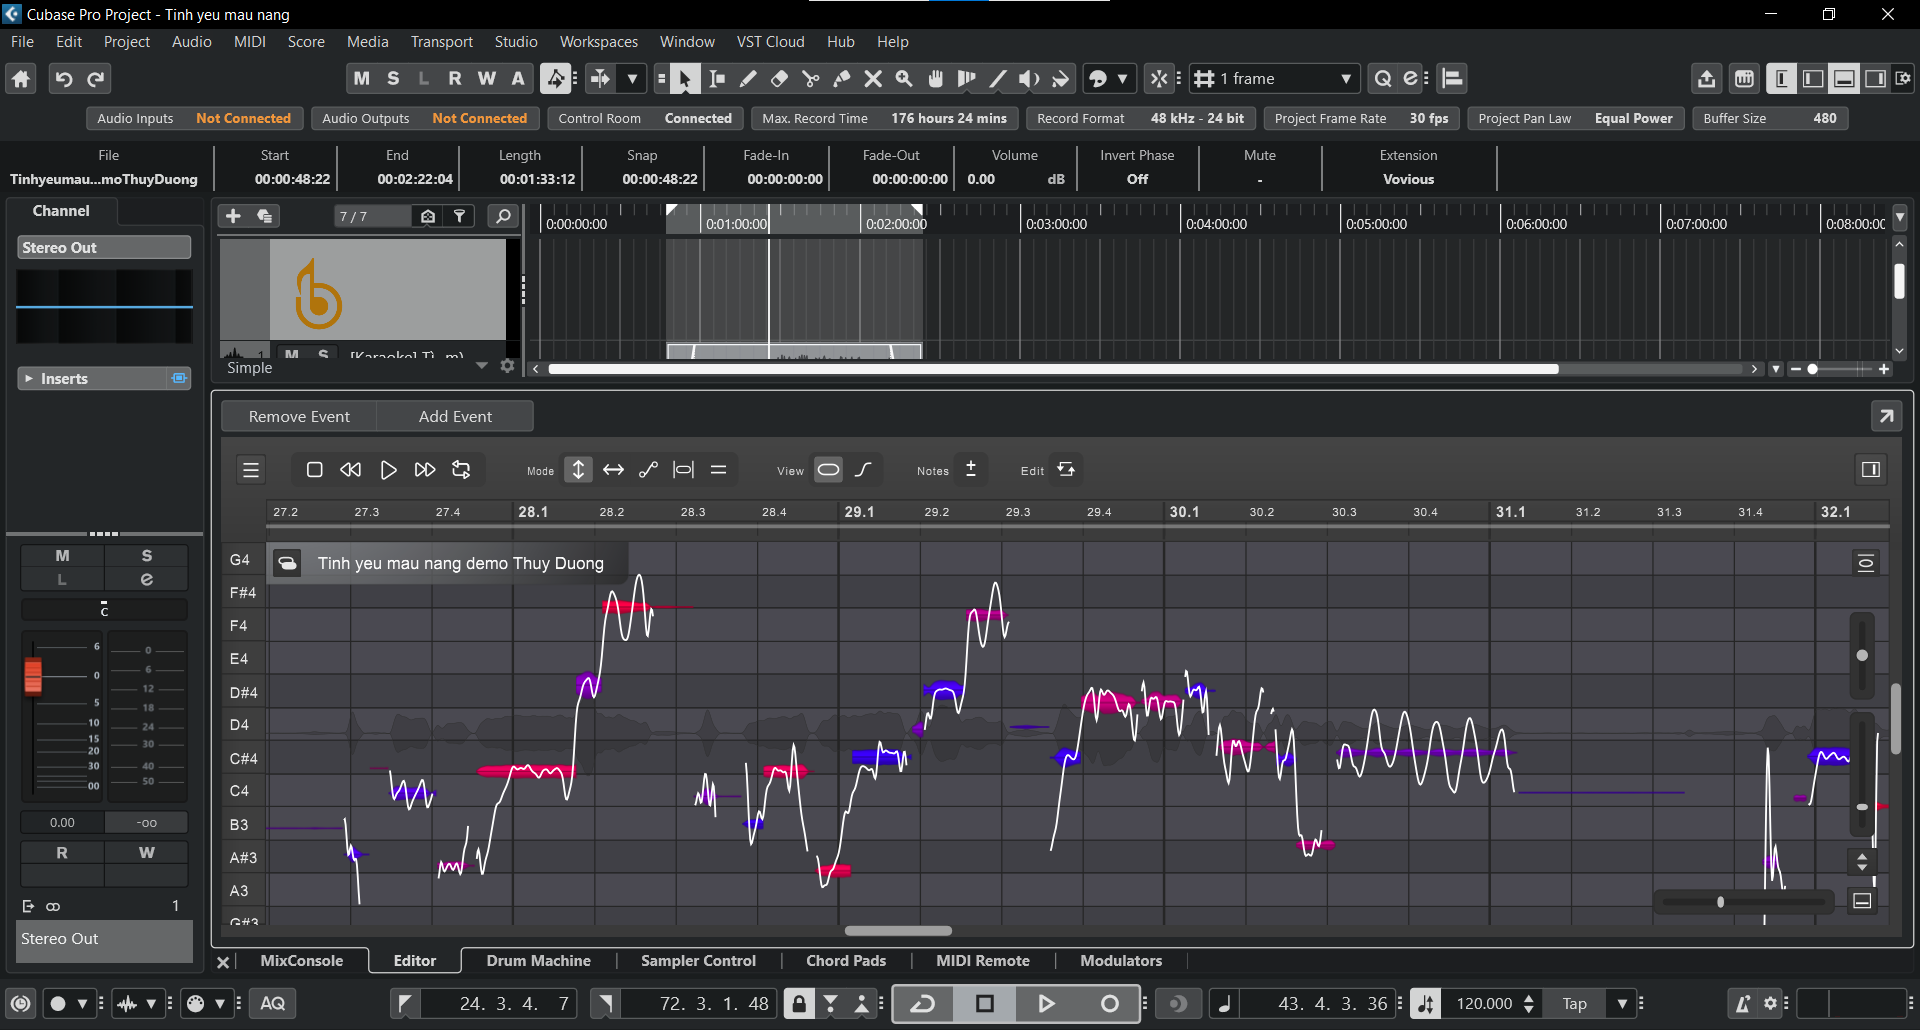Screen dimensions: 1920x1030
Task: Open the Home hub icon
Action: 21,79
